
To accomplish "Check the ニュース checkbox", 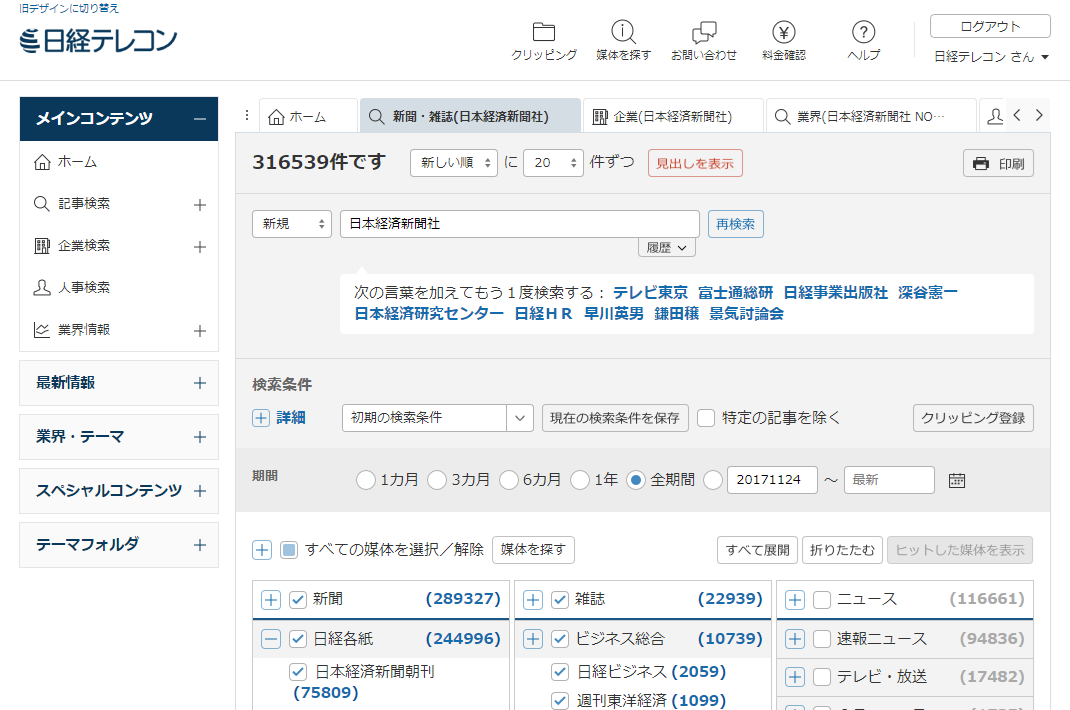I will pos(822,599).
